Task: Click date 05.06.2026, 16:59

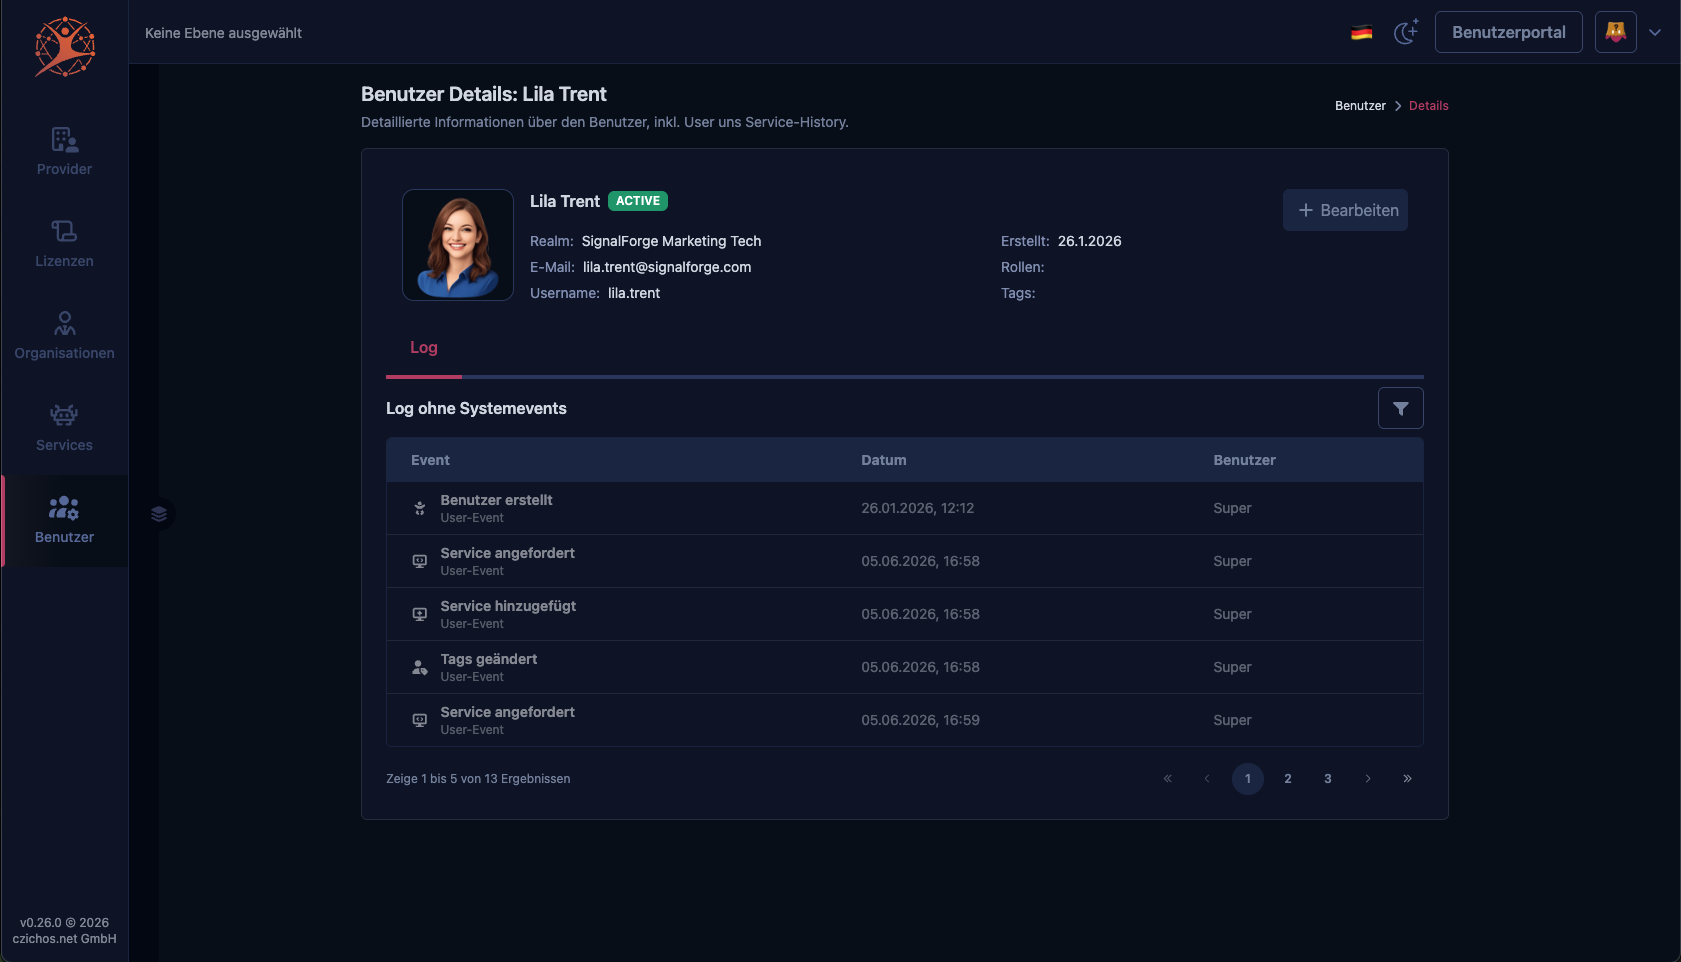Action: [x=920, y=720]
